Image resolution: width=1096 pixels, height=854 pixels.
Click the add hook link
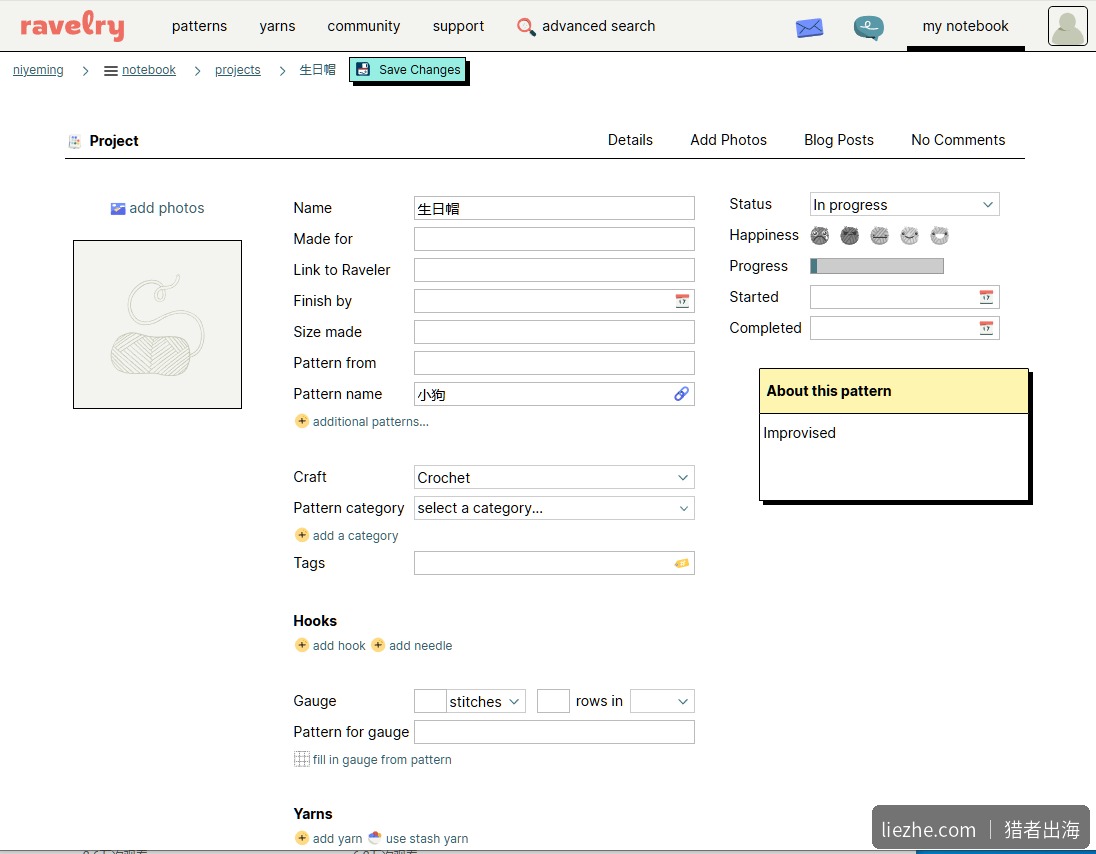(x=339, y=646)
